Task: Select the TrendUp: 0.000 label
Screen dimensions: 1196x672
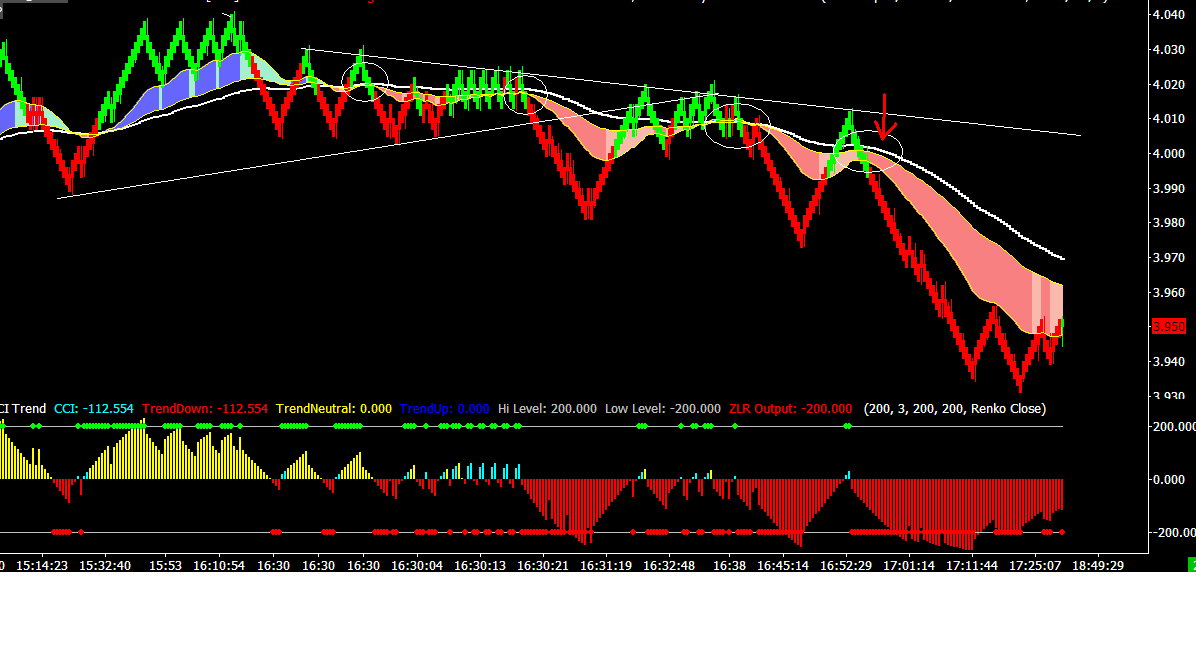Action: click(x=445, y=409)
